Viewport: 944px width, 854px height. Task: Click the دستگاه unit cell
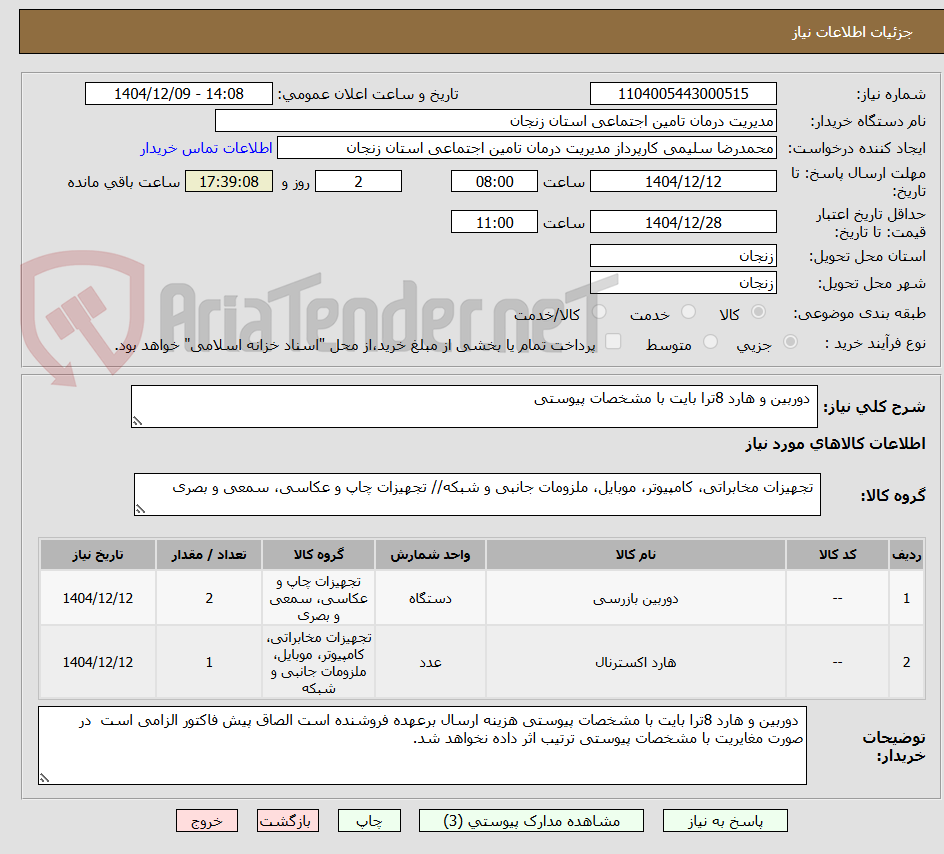pyautogui.click(x=430, y=598)
